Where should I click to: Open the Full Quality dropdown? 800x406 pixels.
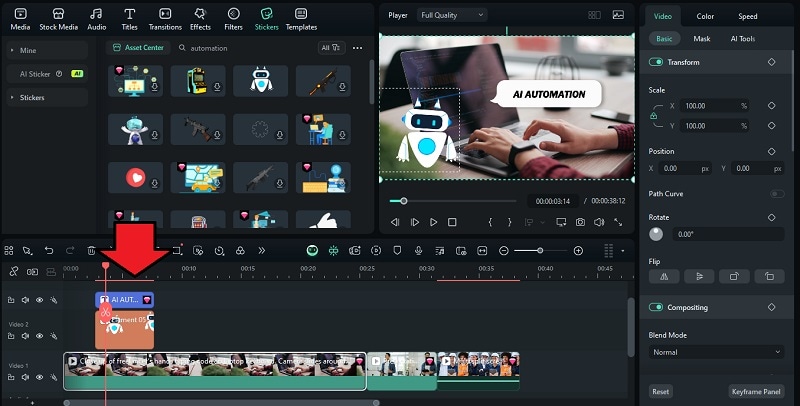pos(452,15)
